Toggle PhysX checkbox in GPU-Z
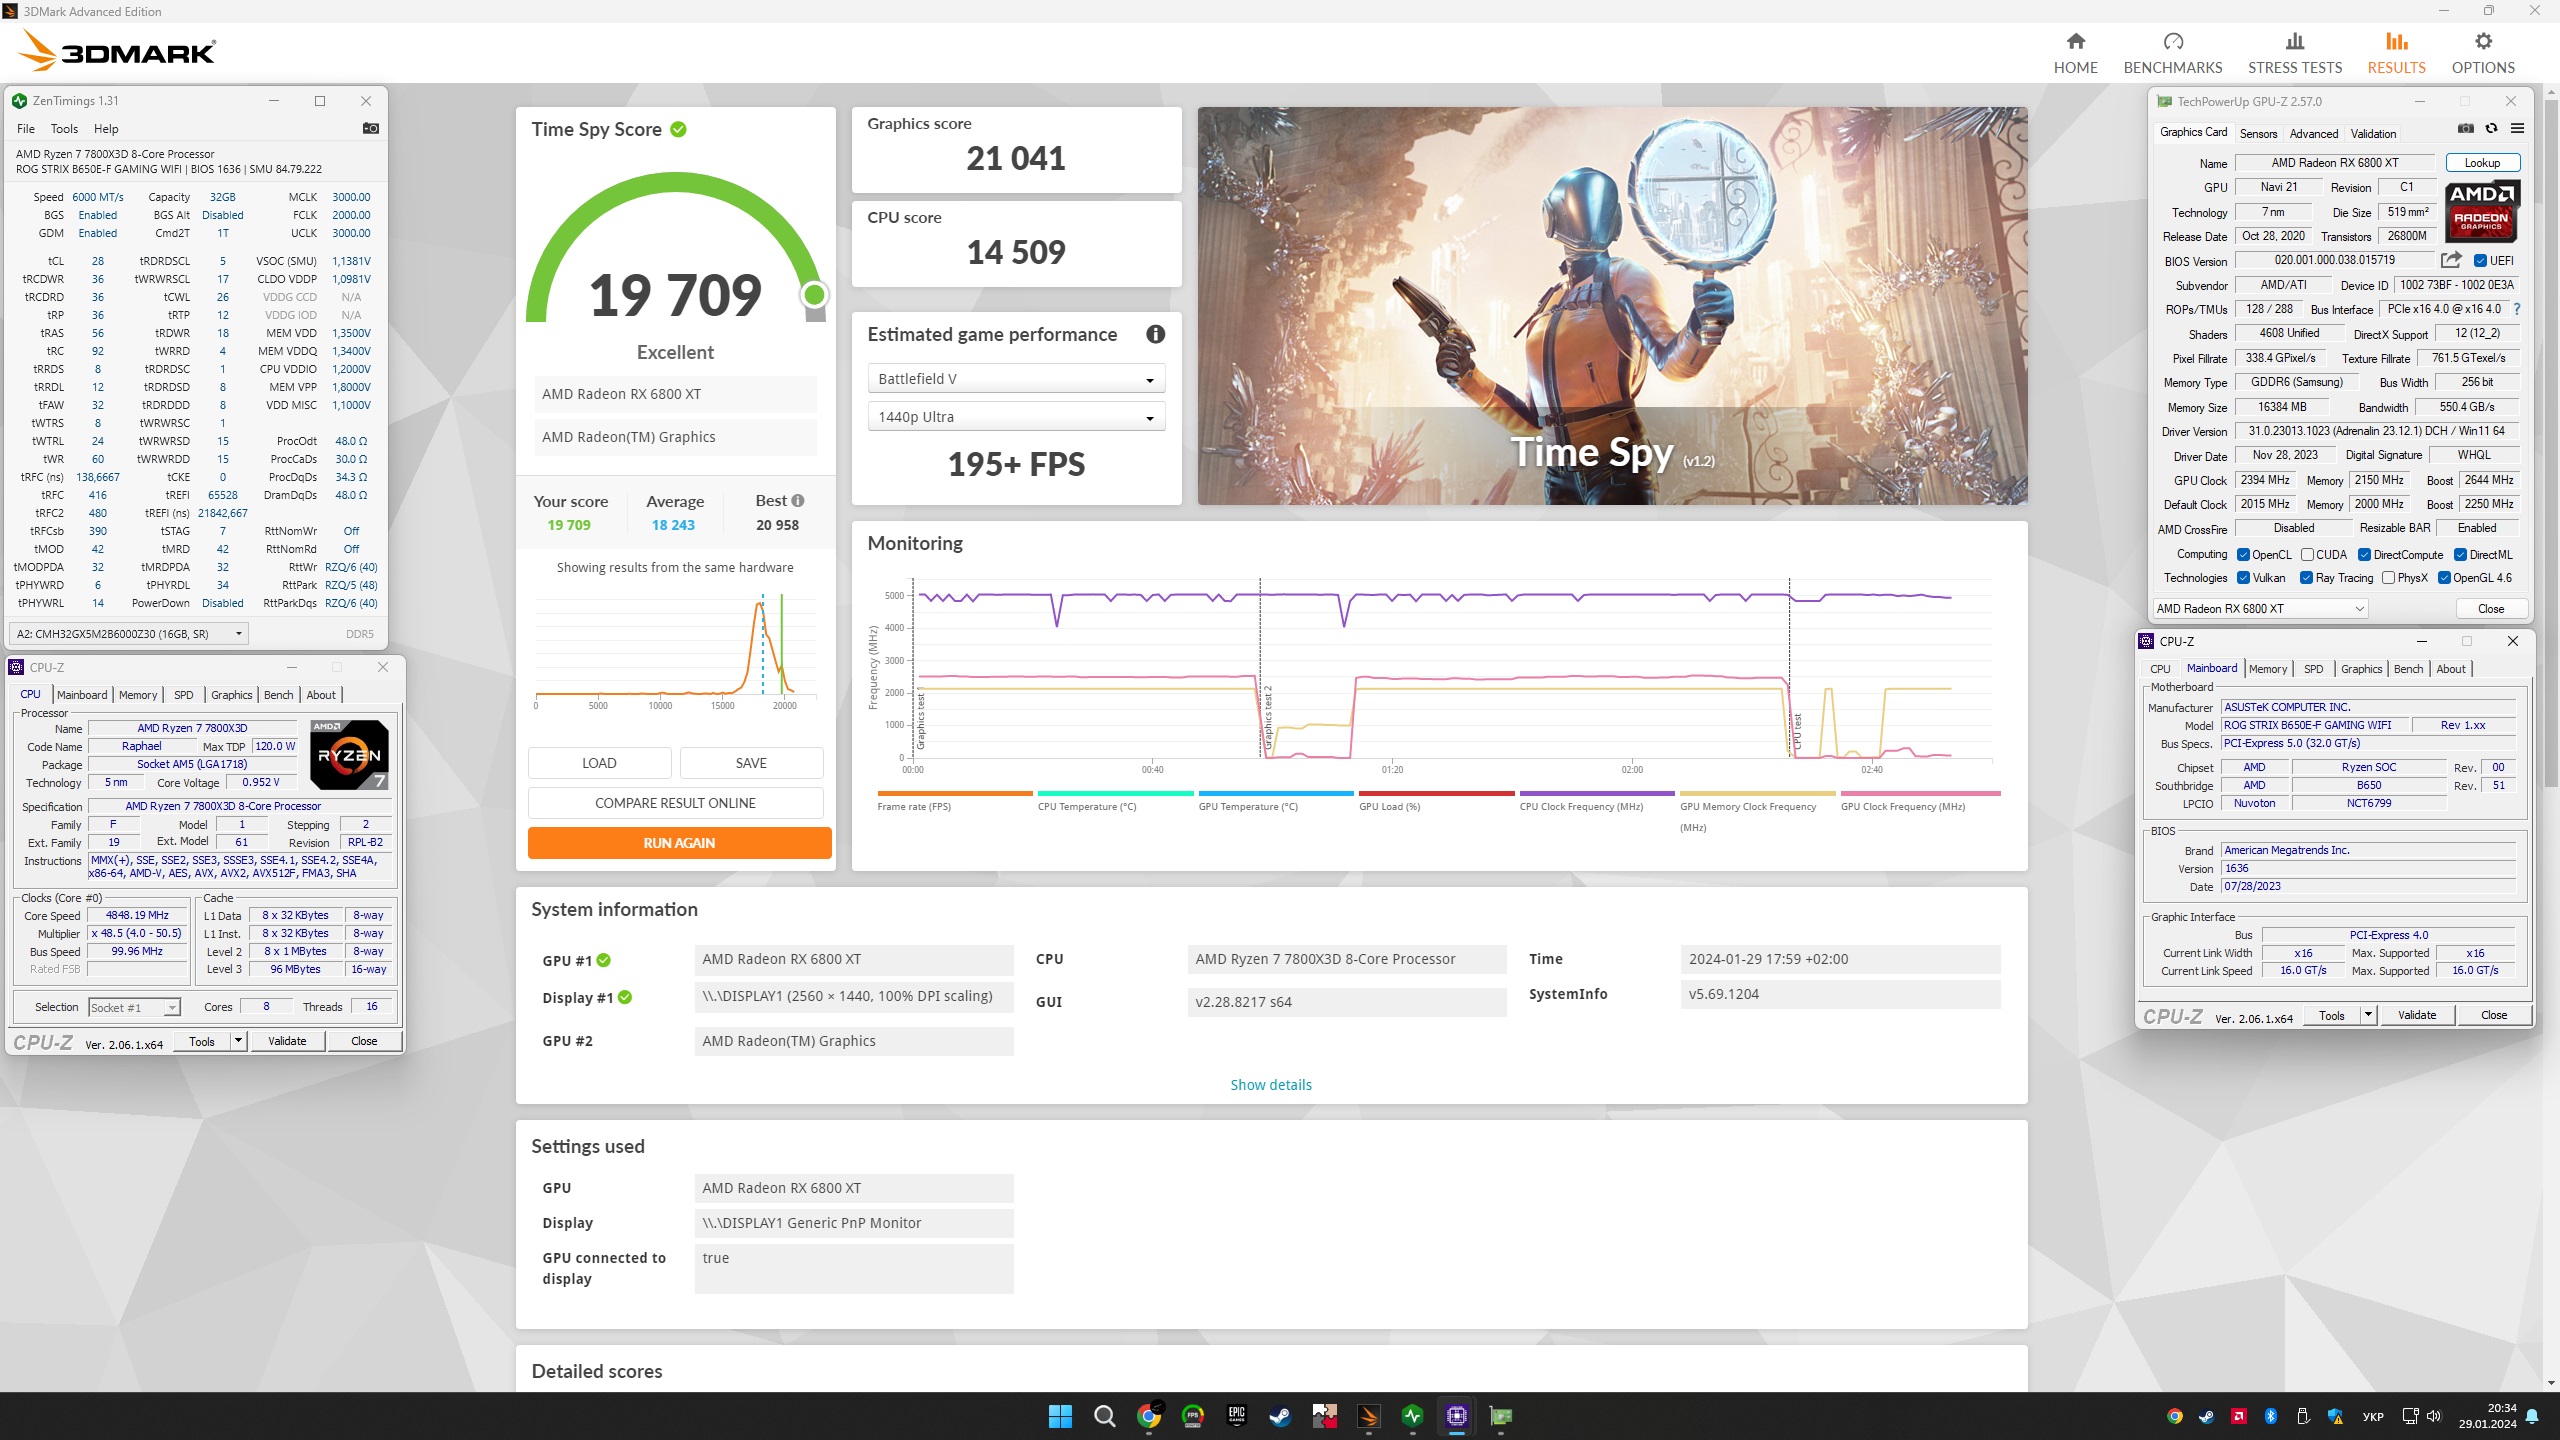Viewport: 2560px width, 1440px height. (2388, 578)
